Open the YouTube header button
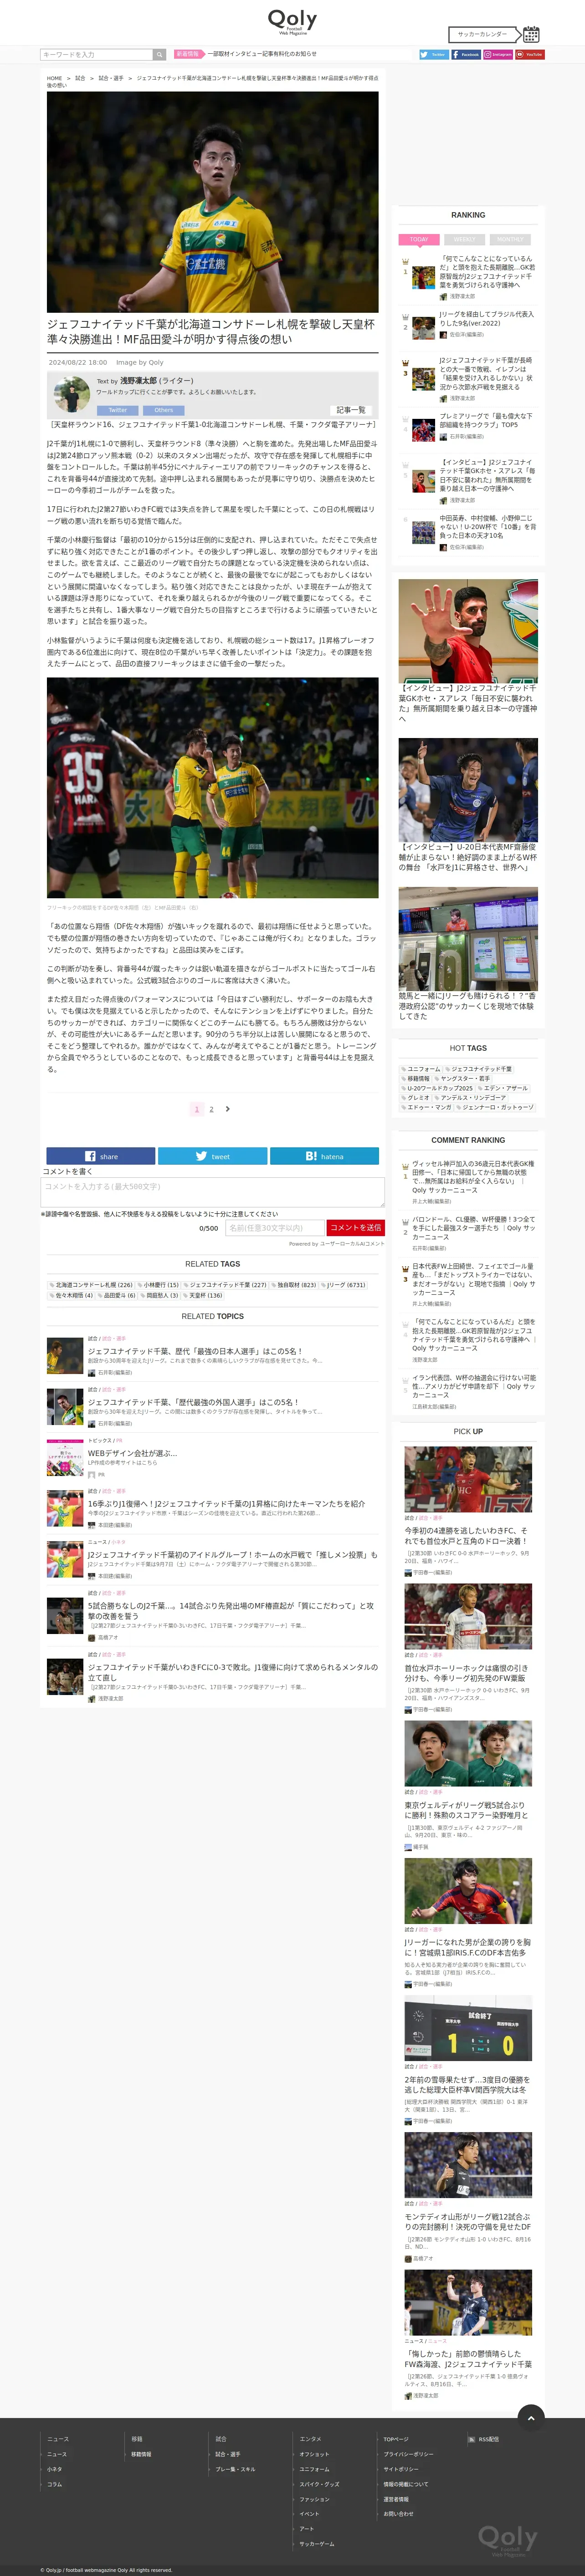The image size is (585, 2576). [x=529, y=54]
